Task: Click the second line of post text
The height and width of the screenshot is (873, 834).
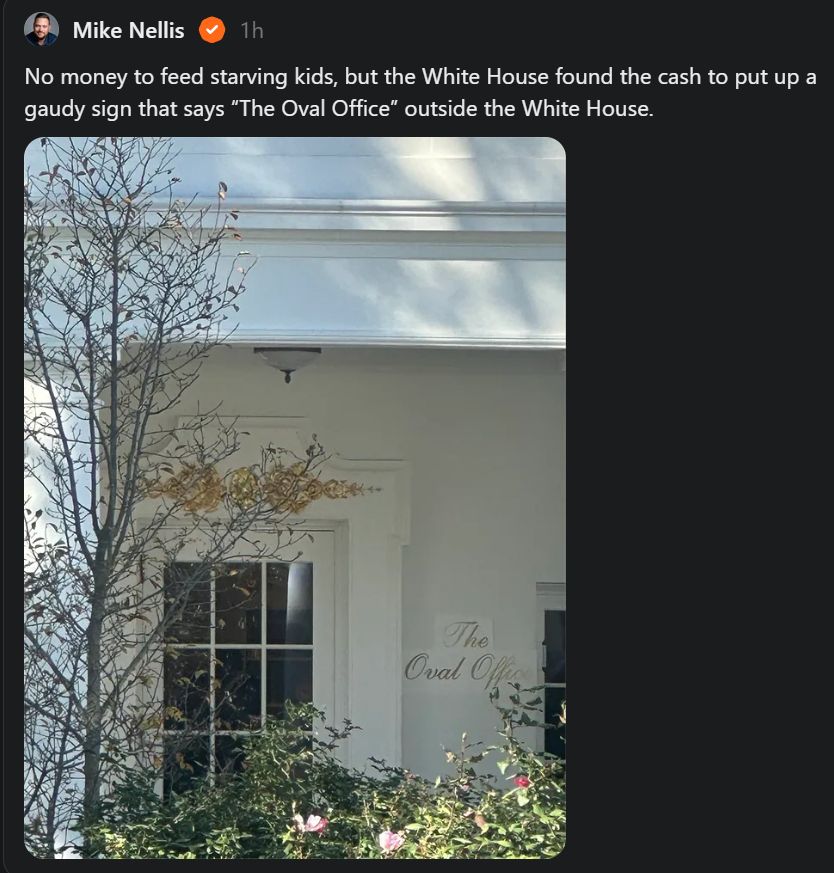Action: tap(338, 109)
